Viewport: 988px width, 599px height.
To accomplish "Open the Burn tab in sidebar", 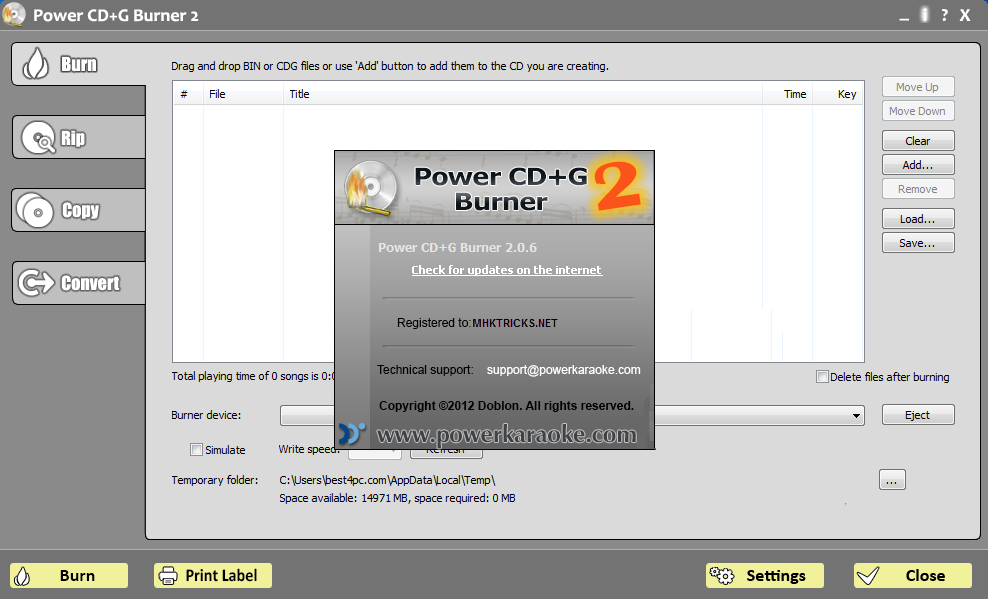I will [x=79, y=64].
